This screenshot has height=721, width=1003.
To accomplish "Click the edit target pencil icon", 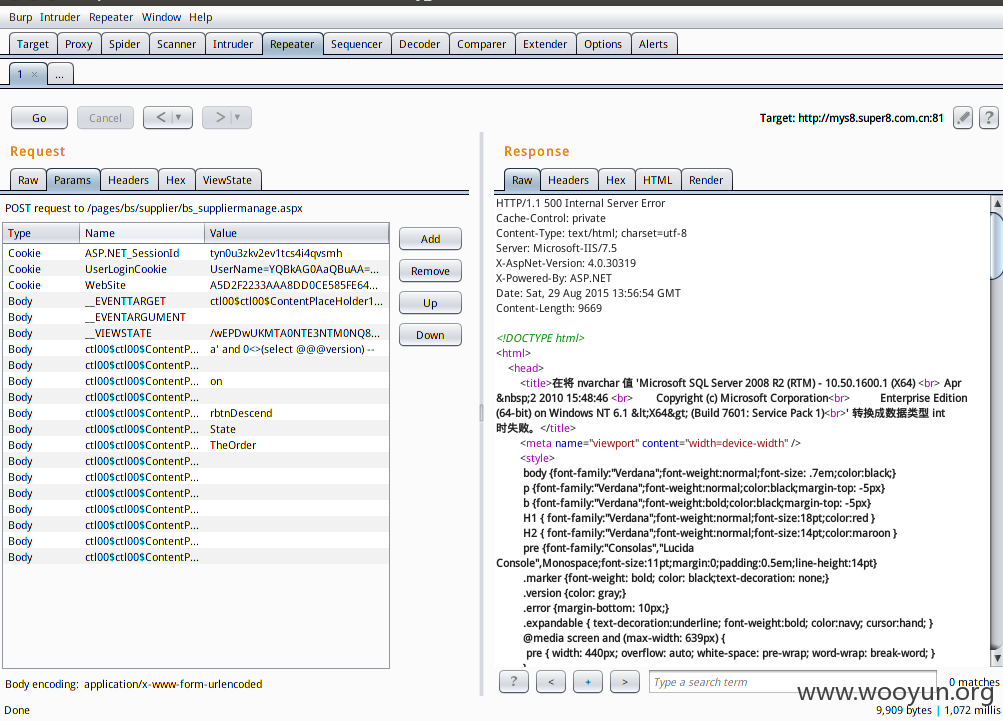I will tap(963, 118).
